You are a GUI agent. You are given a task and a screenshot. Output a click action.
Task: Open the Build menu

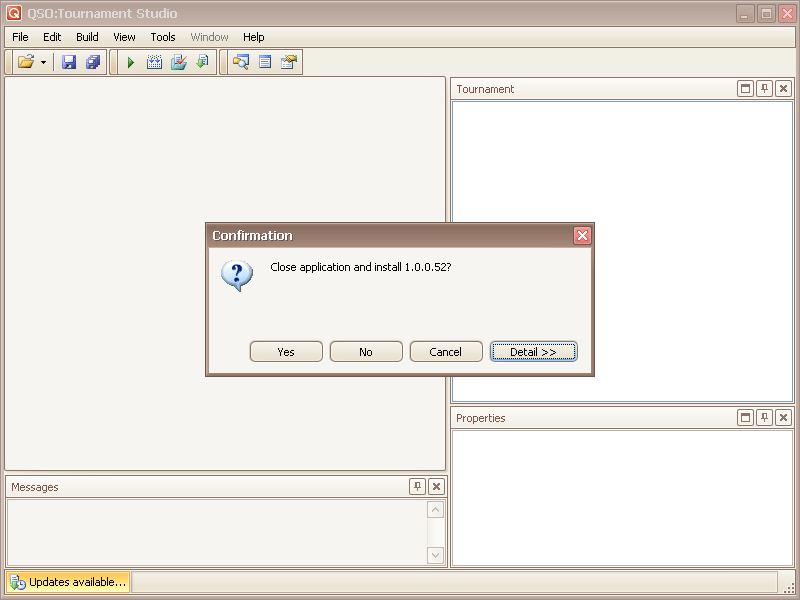pyautogui.click(x=87, y=37)
